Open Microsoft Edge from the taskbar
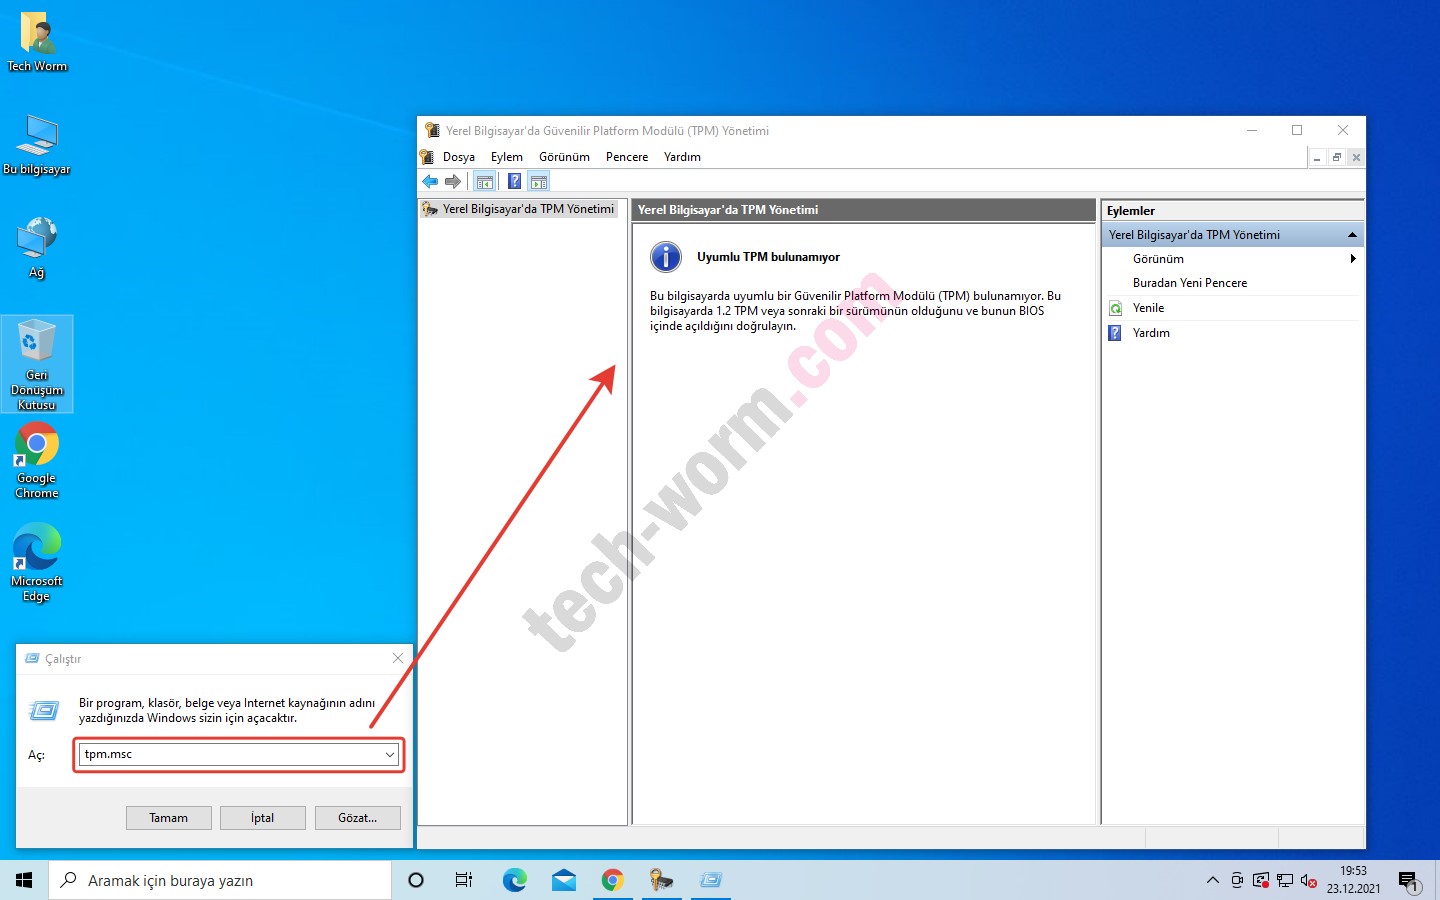This screenshot has height=900, width=1440. pos(514,880)
